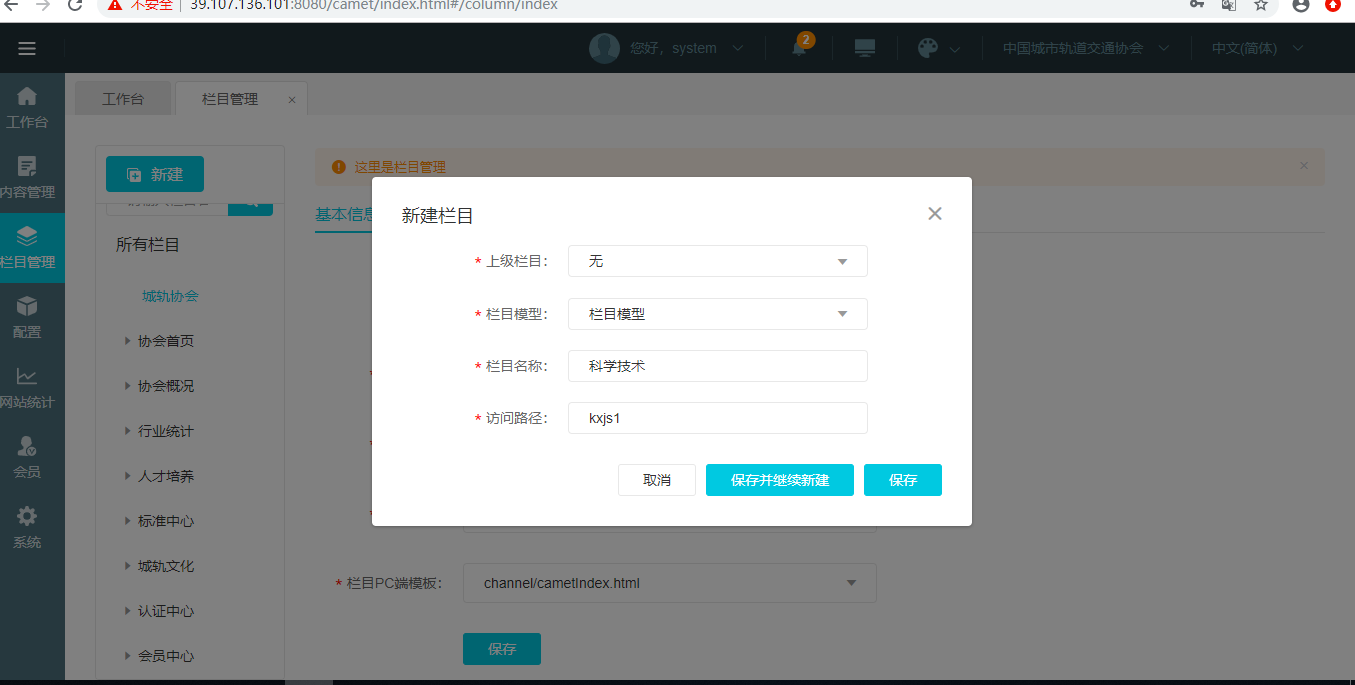1355x685 pixels.
Task: Dismiss the 这里是栏目管理 alert
Action: [1303, 166]
